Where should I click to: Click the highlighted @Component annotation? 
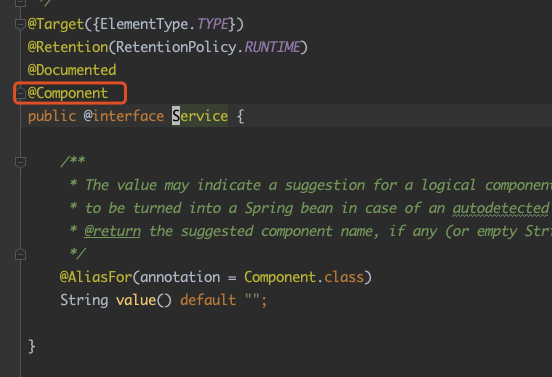point(68,93)
